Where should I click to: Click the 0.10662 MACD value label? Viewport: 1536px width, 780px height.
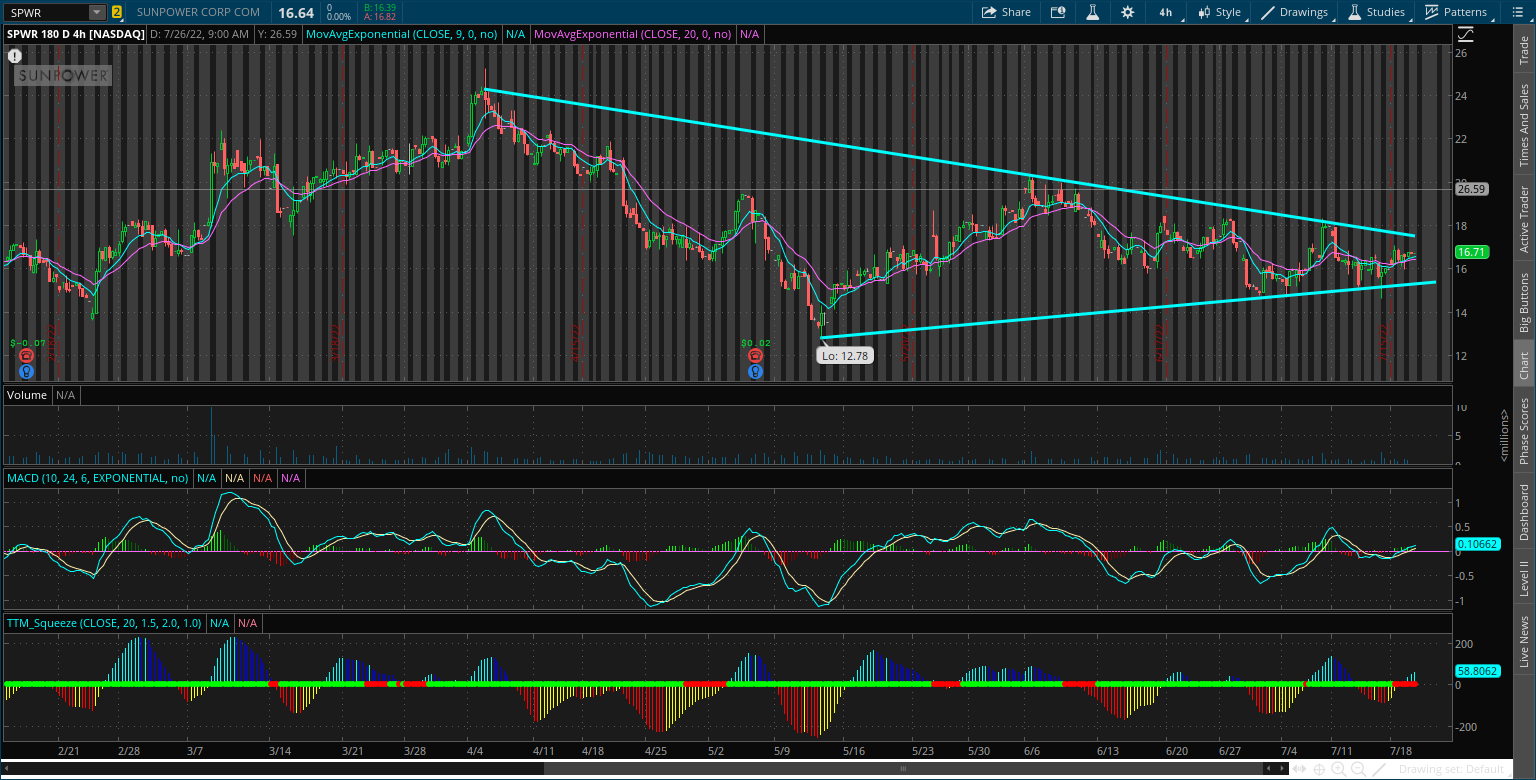point(1477,544)
